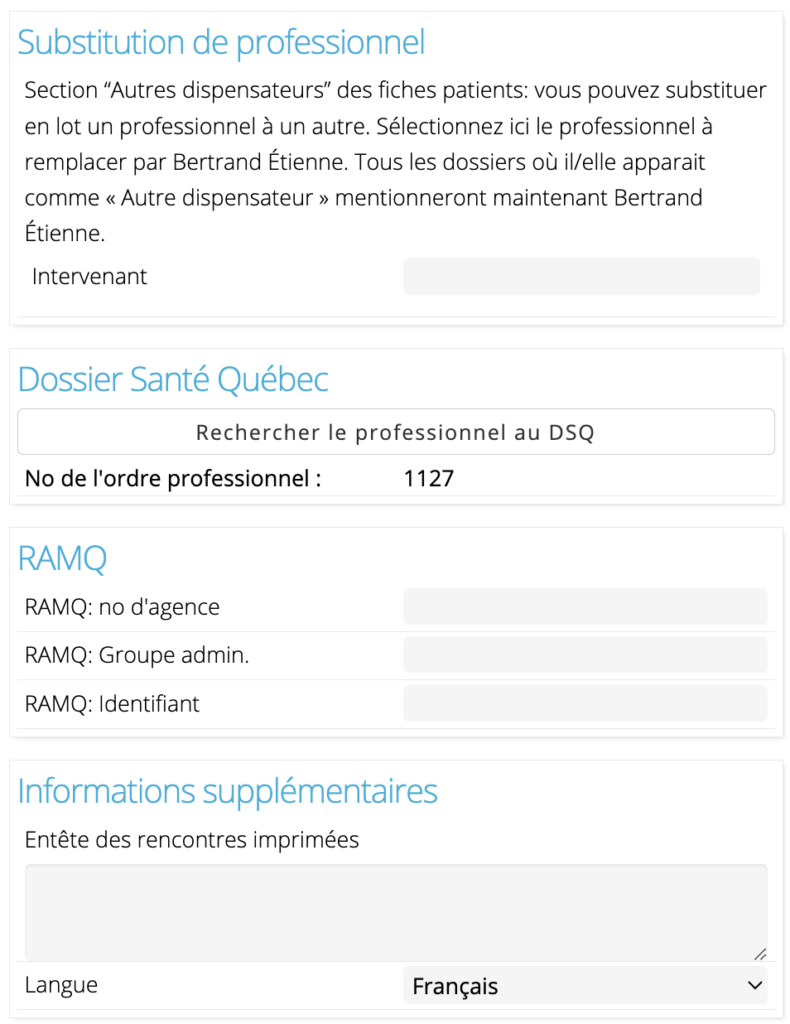790x1024 pixels.
Task: Click the No de l'ordre professionnel label
Action: tap(173, 479)
